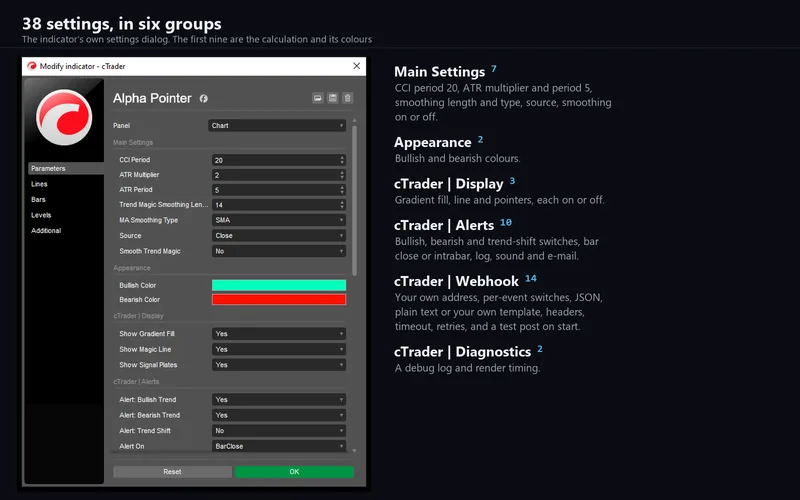Image resolution: width=800 pixels, height=500 pixels.
Task: Click the red cTrader logo in sidebar
Action: [64, 117]
